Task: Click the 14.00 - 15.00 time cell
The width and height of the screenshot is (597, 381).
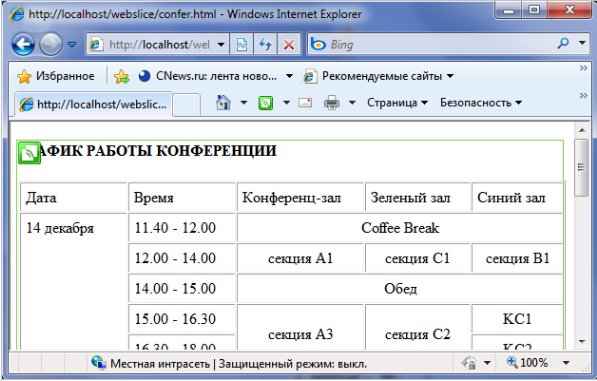Action: [x=182, y=289]
